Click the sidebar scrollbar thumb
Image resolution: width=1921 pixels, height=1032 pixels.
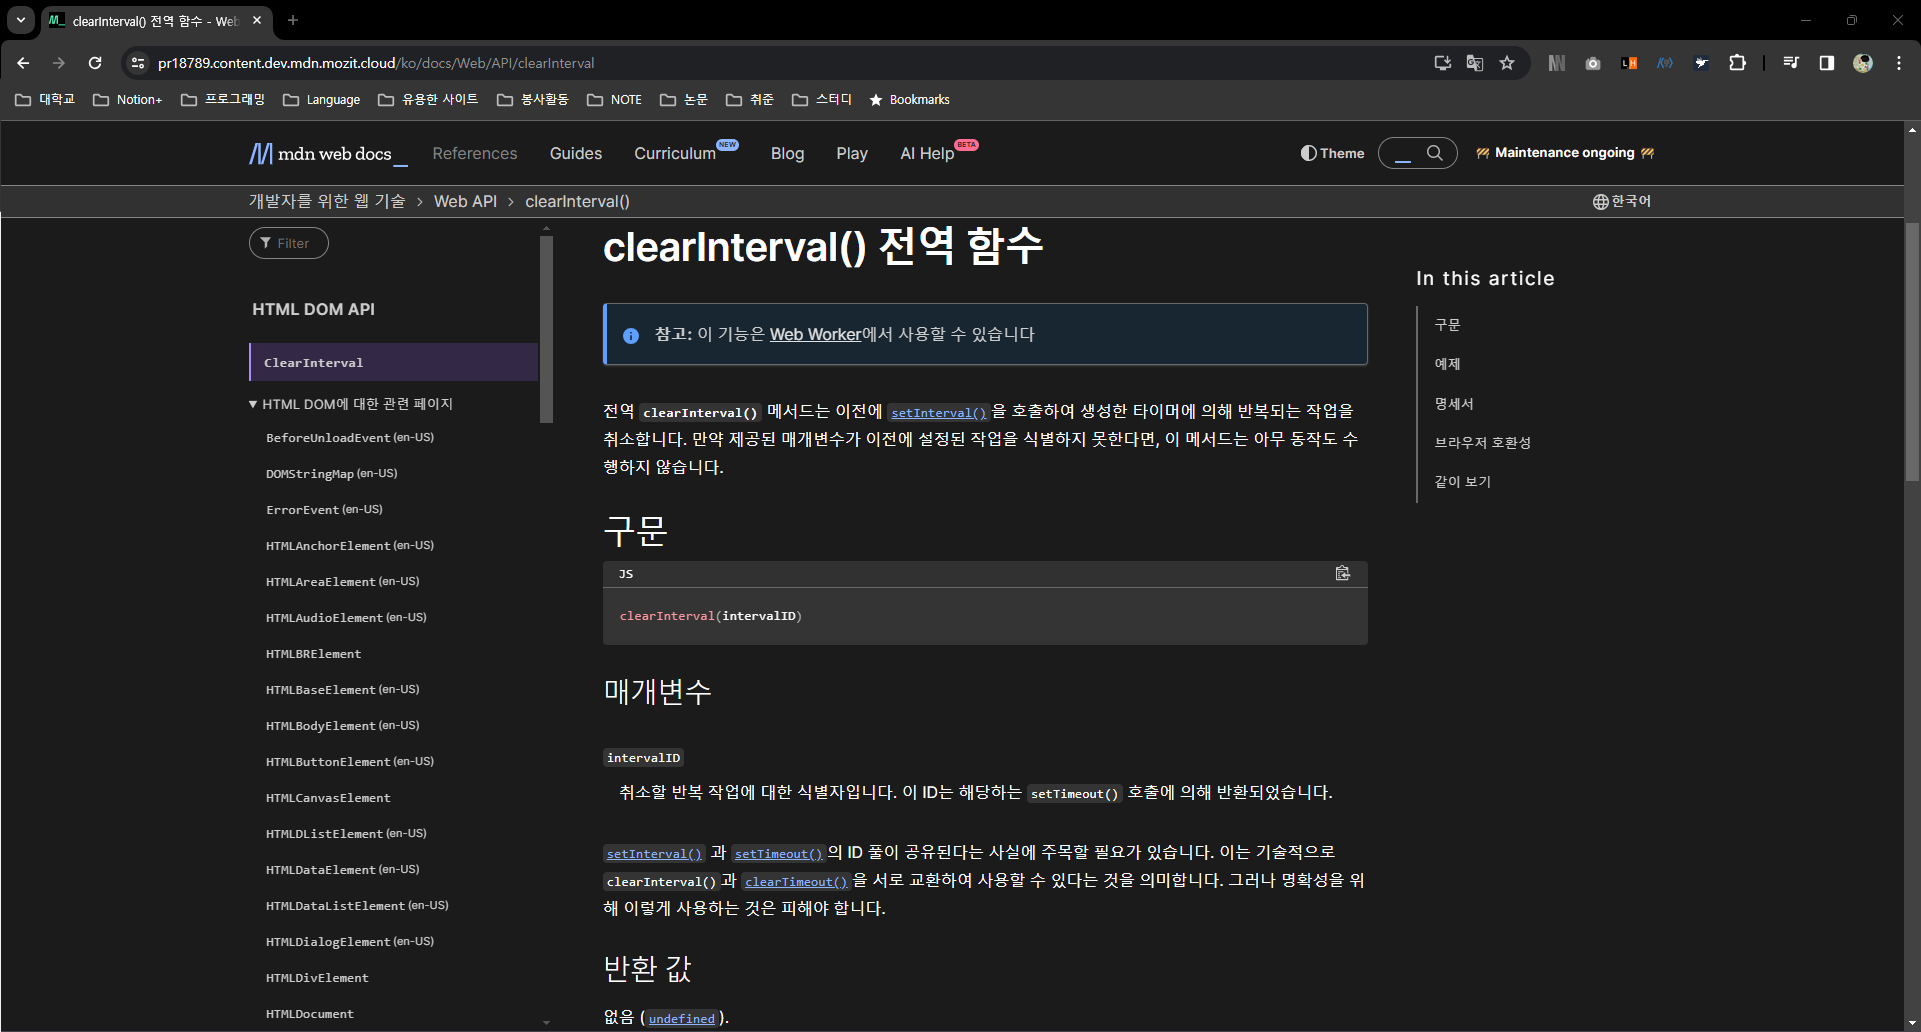[x=546, y=328]
